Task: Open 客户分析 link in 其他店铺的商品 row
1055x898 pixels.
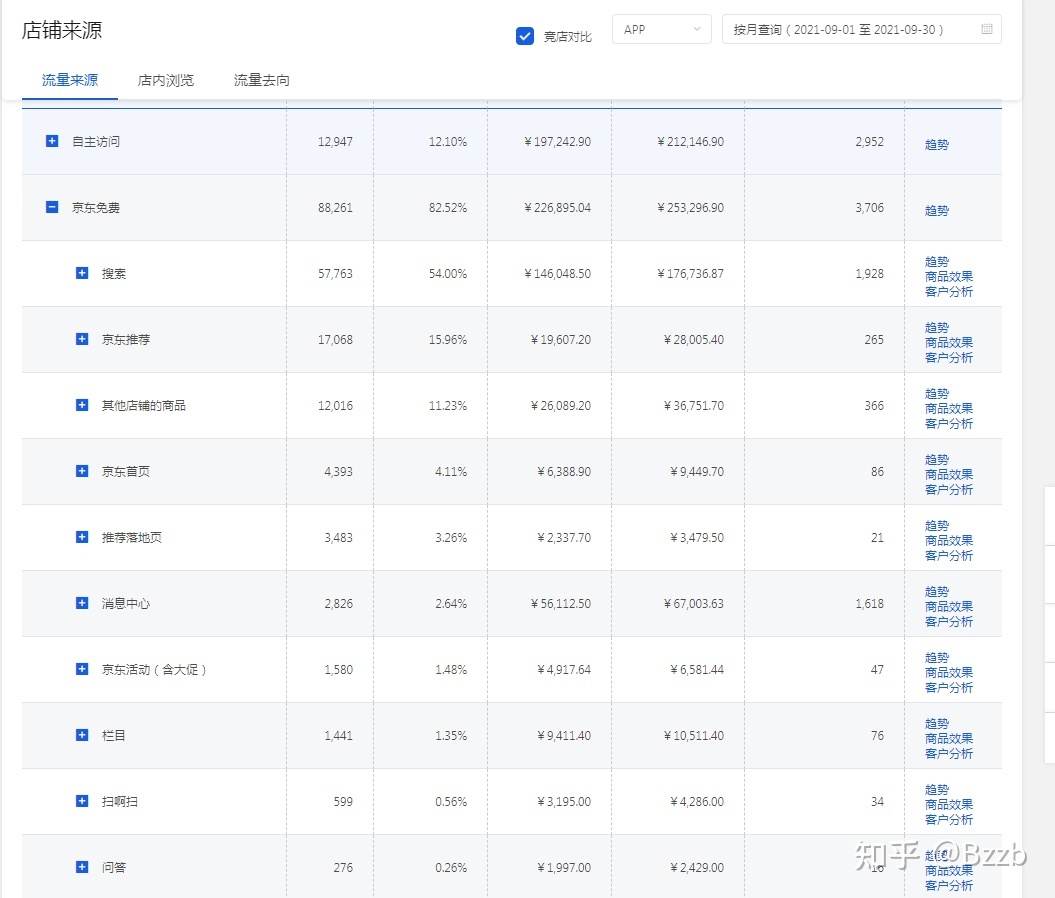Action: click(x=949, y=423)
